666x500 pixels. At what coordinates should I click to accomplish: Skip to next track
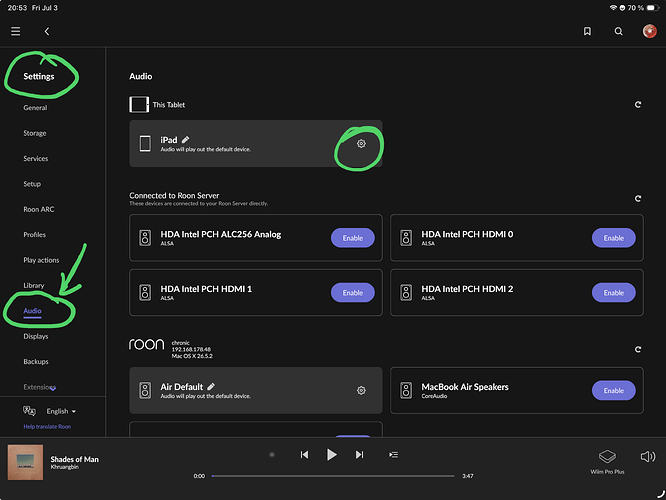coord(359,455)
